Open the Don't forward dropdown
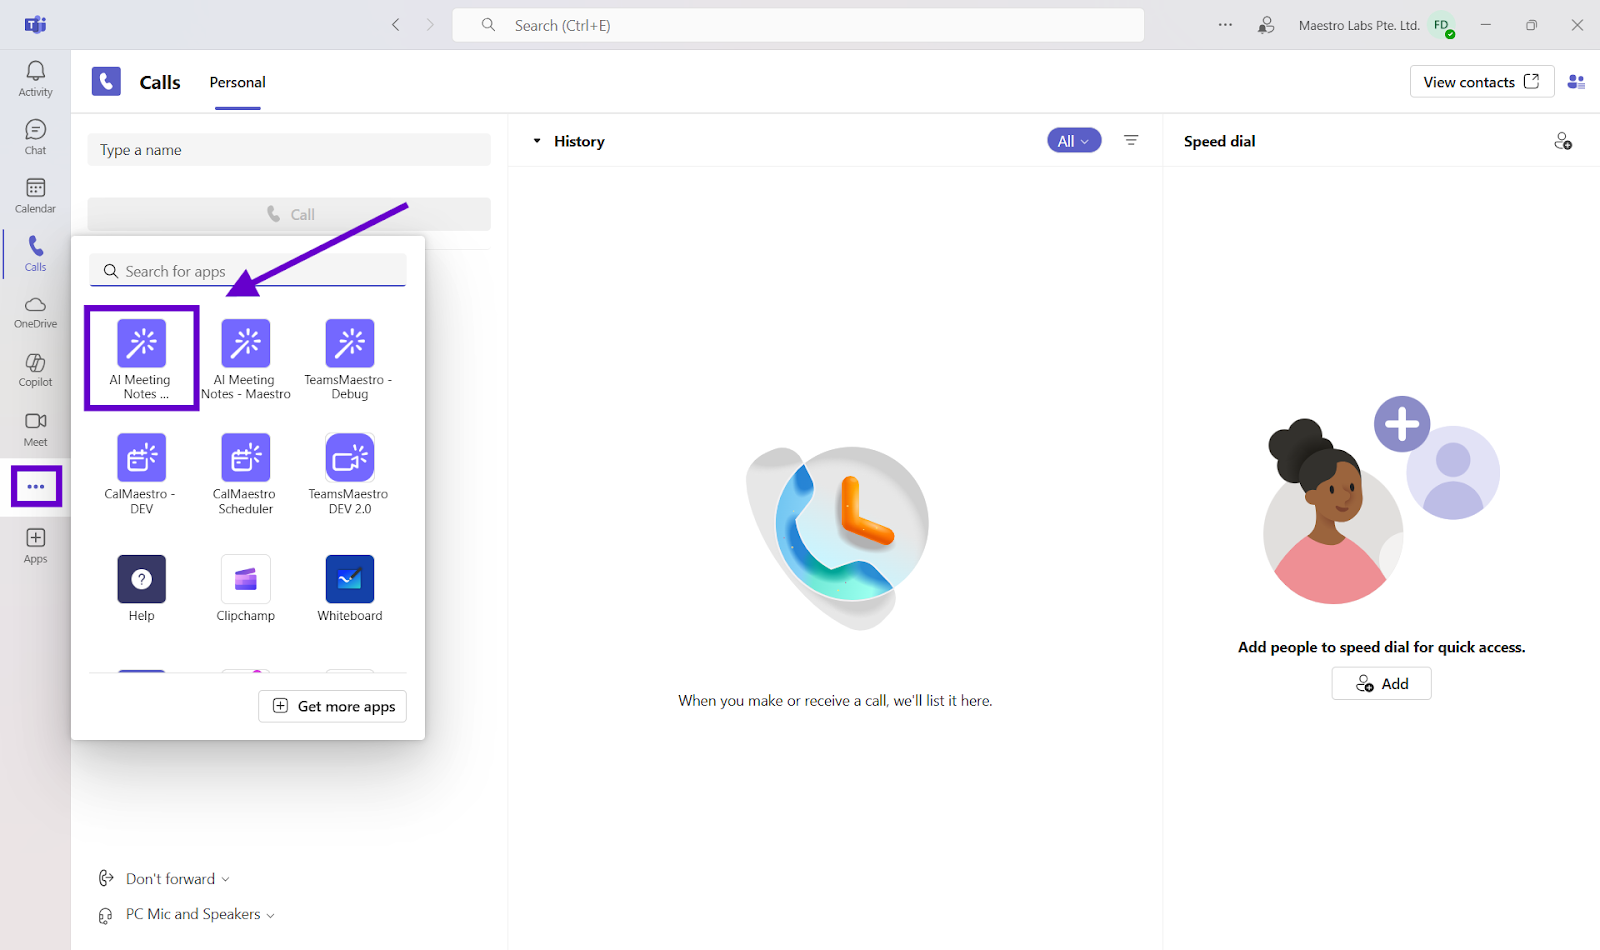1600x950 pixels. pos(166,878)
